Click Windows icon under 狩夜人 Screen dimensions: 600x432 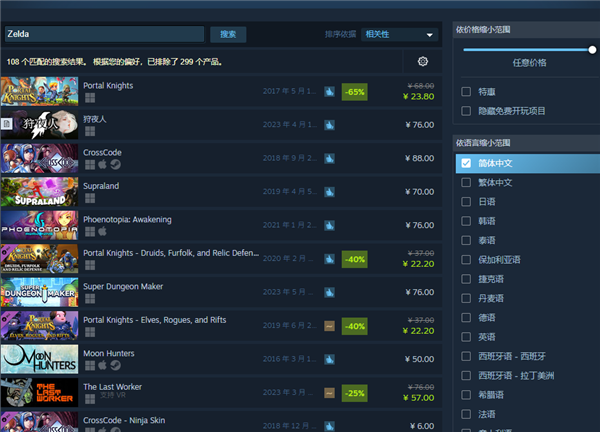pyautogui.click(x=90, y=131)
